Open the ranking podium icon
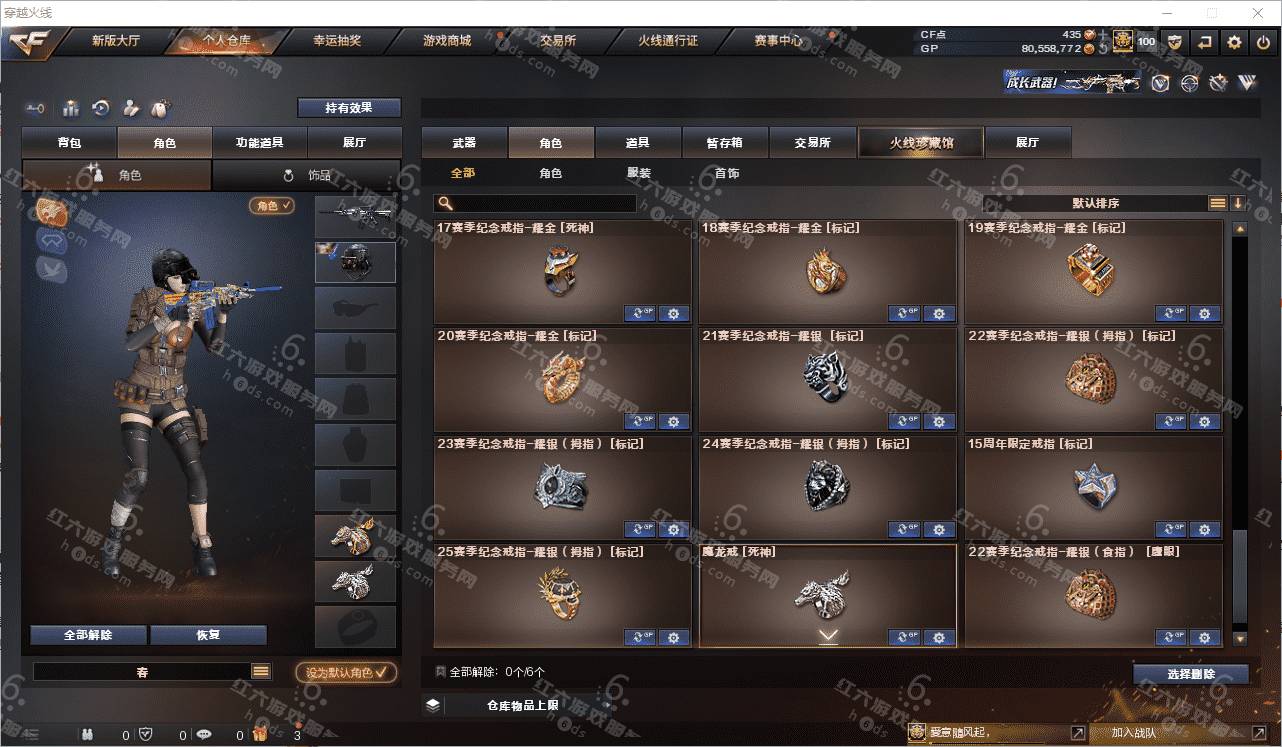This screenshot has height=747, width=1282. (x=71, y=108)
